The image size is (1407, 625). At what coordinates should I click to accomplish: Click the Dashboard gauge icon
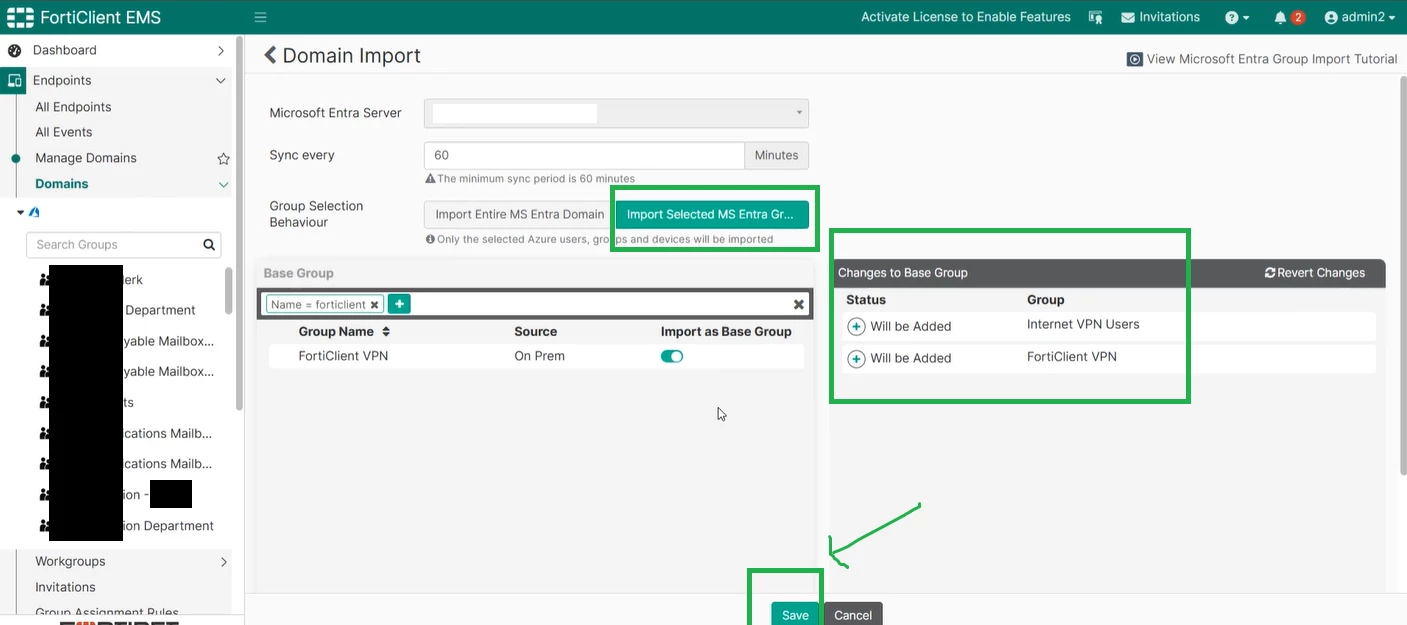[15, 50]
